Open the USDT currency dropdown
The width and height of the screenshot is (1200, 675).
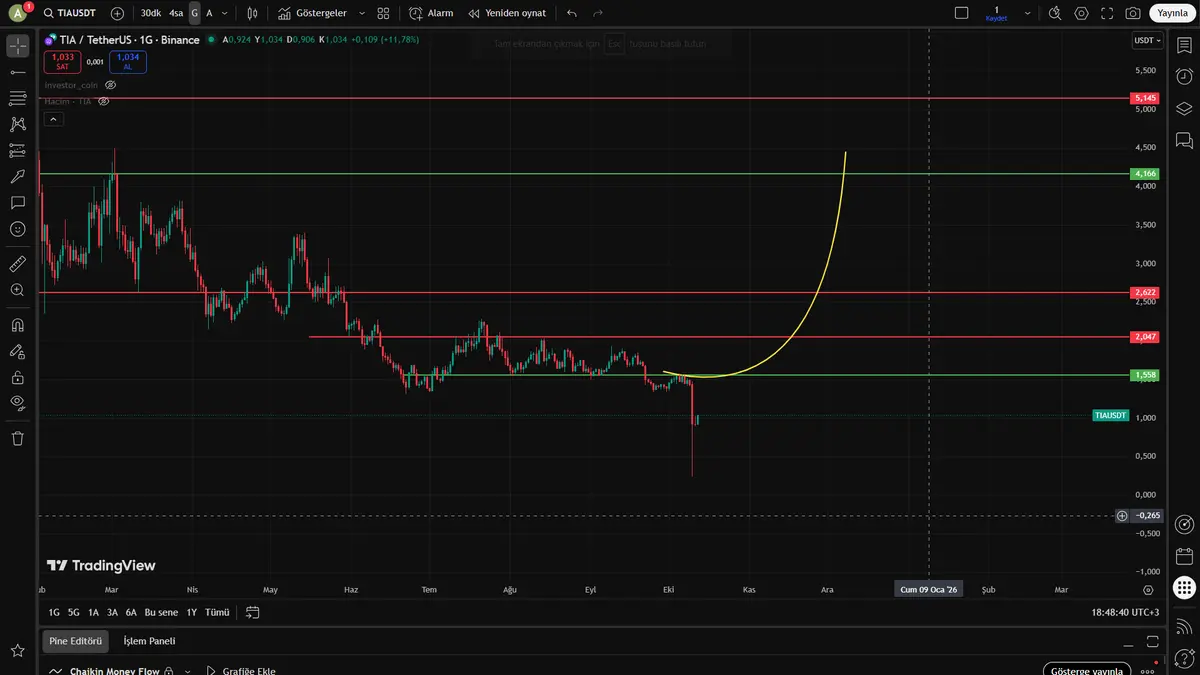click(1147, 40)
